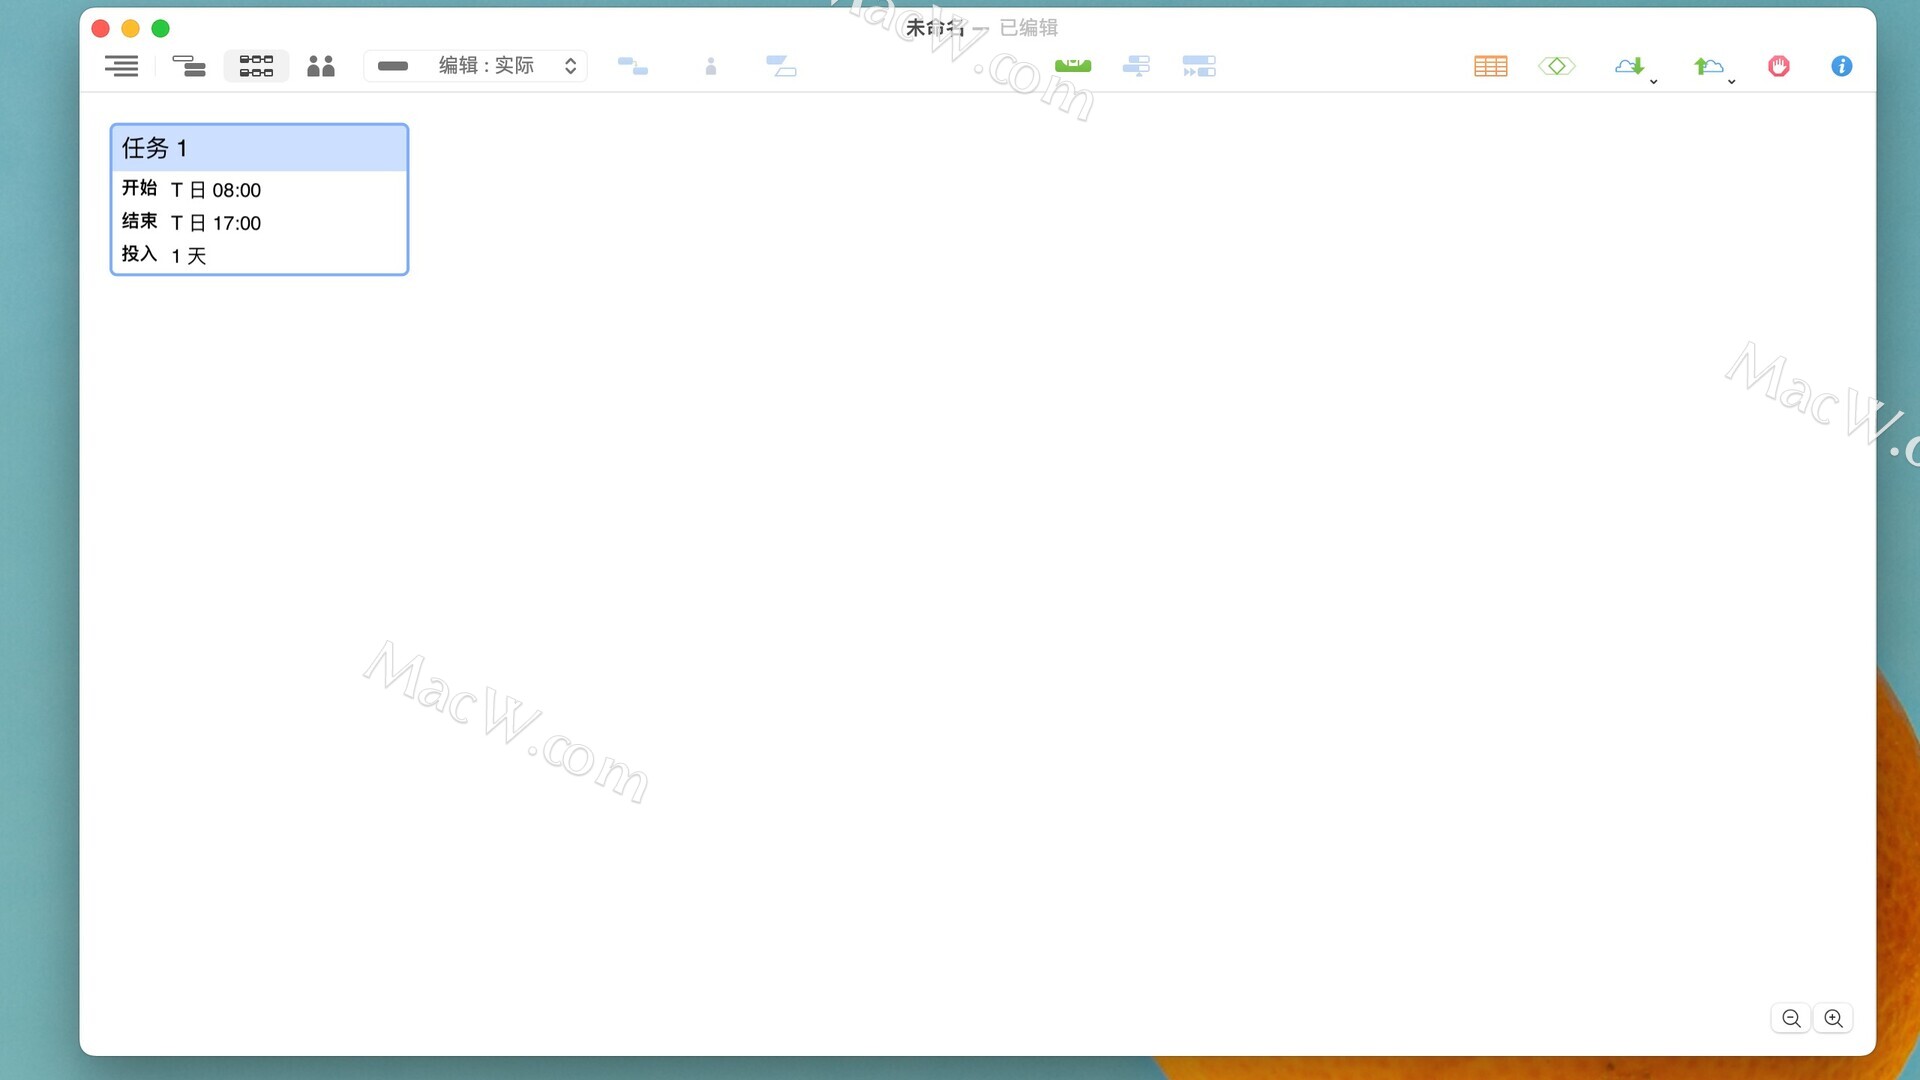Zoom out with the minus magnifier
This screenshot has width=1920, height=1080.
click(1791, 1018)
